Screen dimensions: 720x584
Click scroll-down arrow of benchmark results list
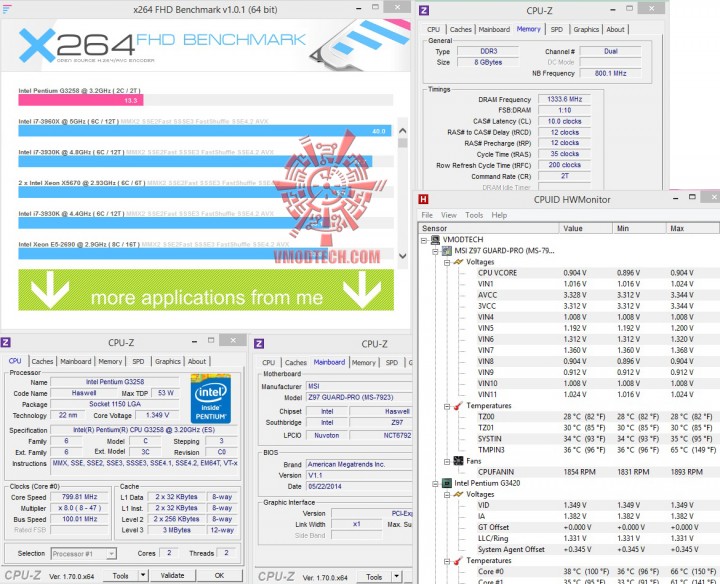click(403, 256)
